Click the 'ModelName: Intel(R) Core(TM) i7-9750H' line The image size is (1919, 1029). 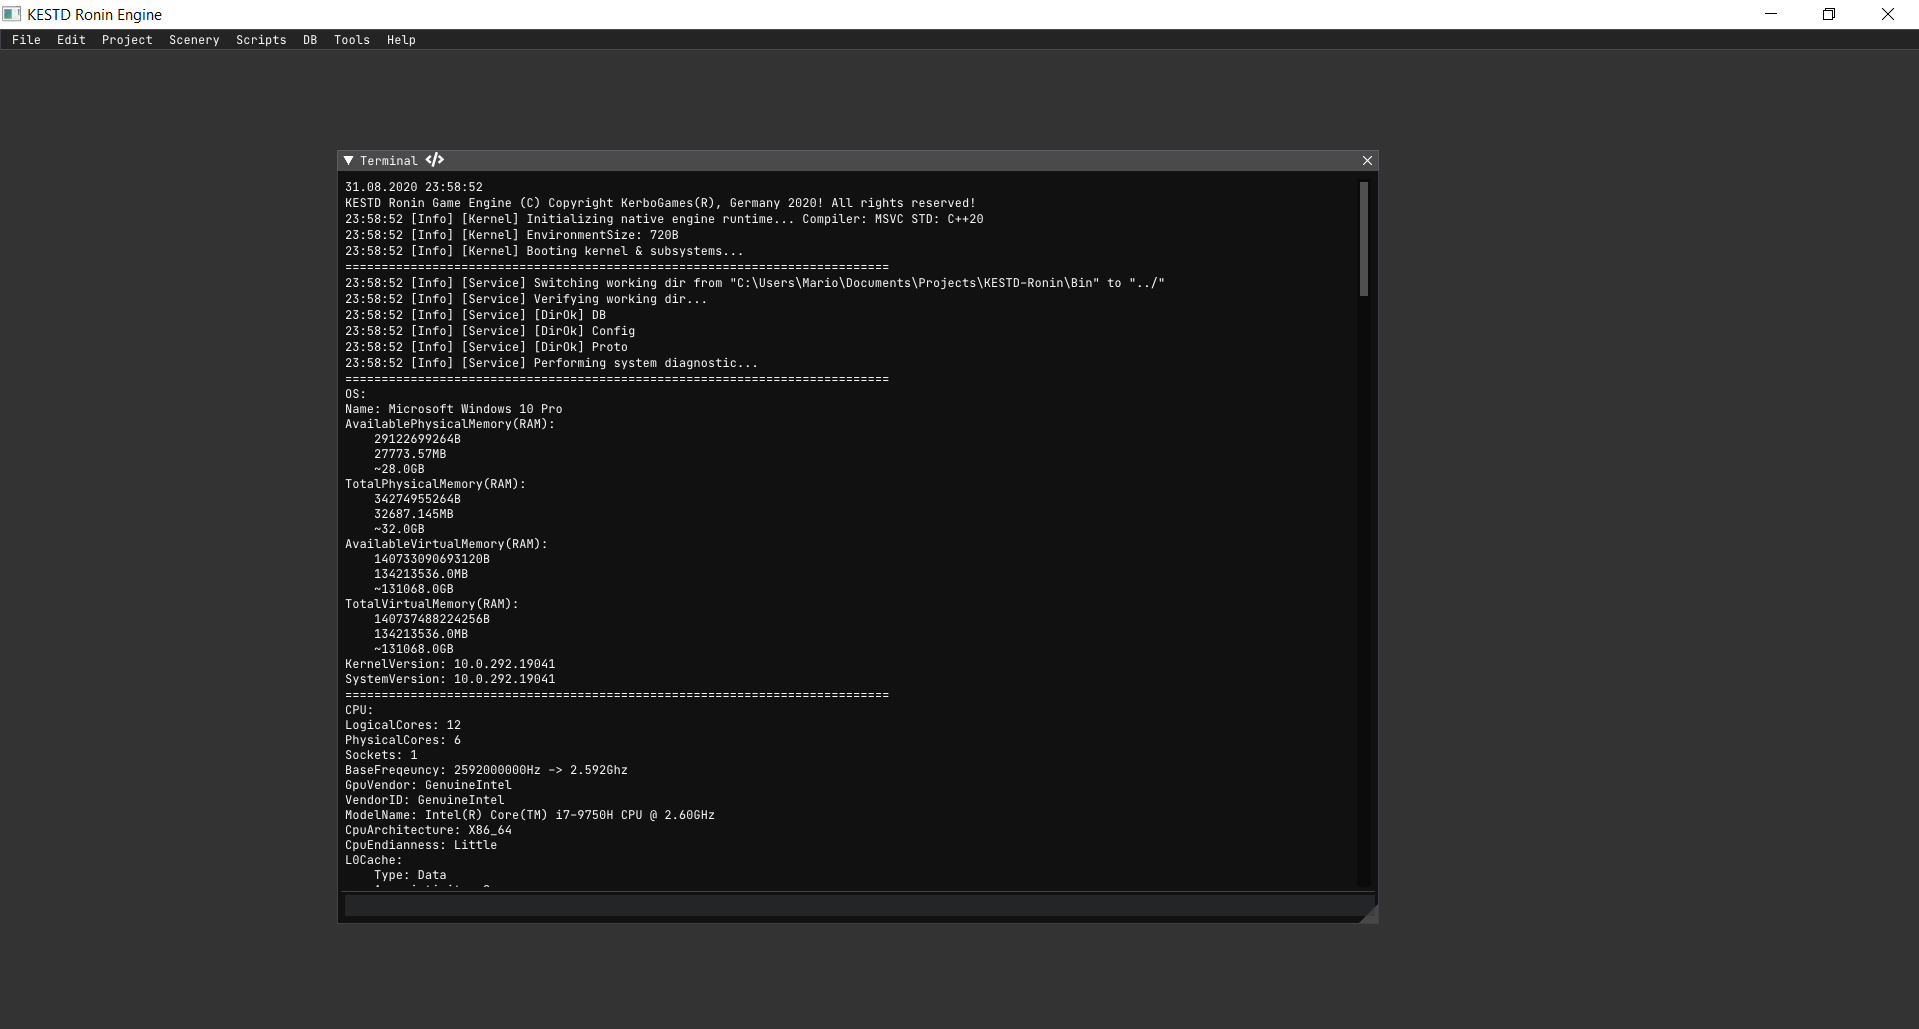(x=530, y=815)
